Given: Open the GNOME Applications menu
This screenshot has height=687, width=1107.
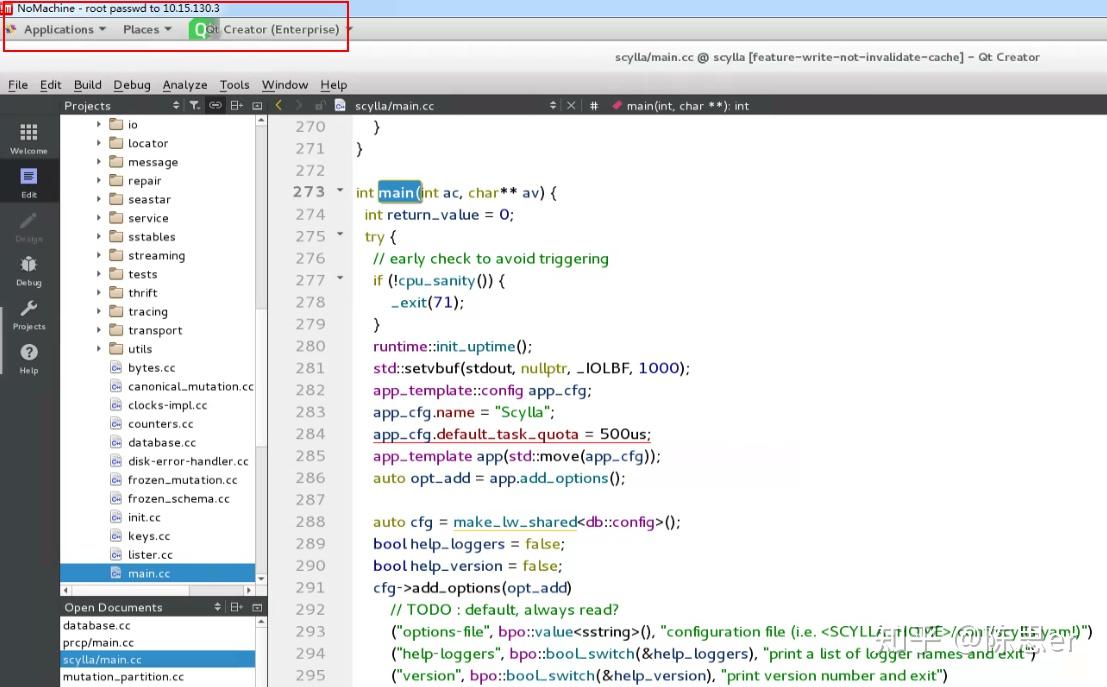Looking at the screenshot, I should pos(59,29).
